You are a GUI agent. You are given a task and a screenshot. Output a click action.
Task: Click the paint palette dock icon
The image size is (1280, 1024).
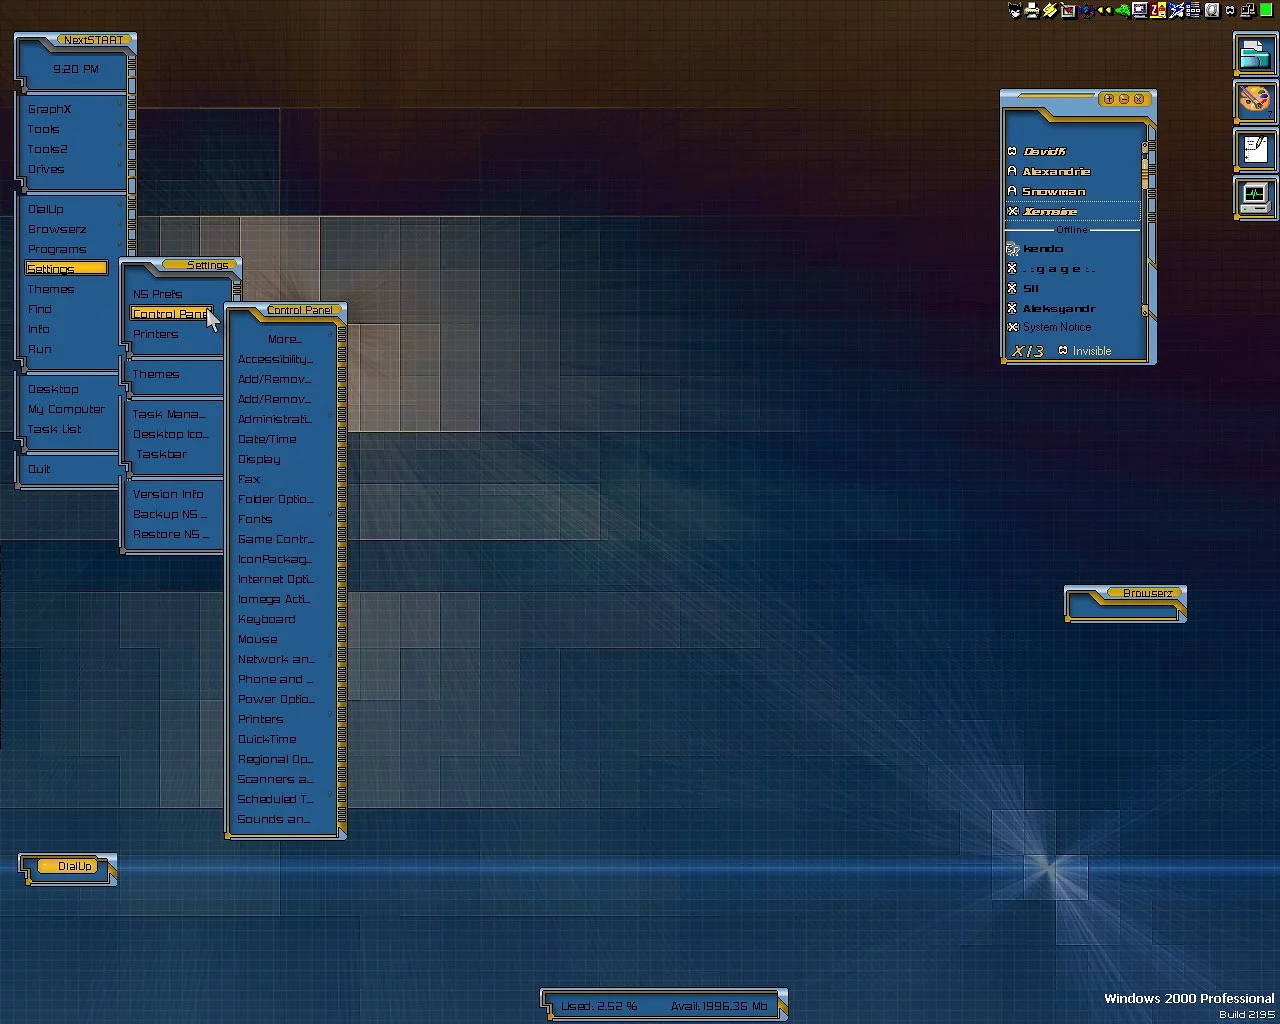(x=1254, y=101)
